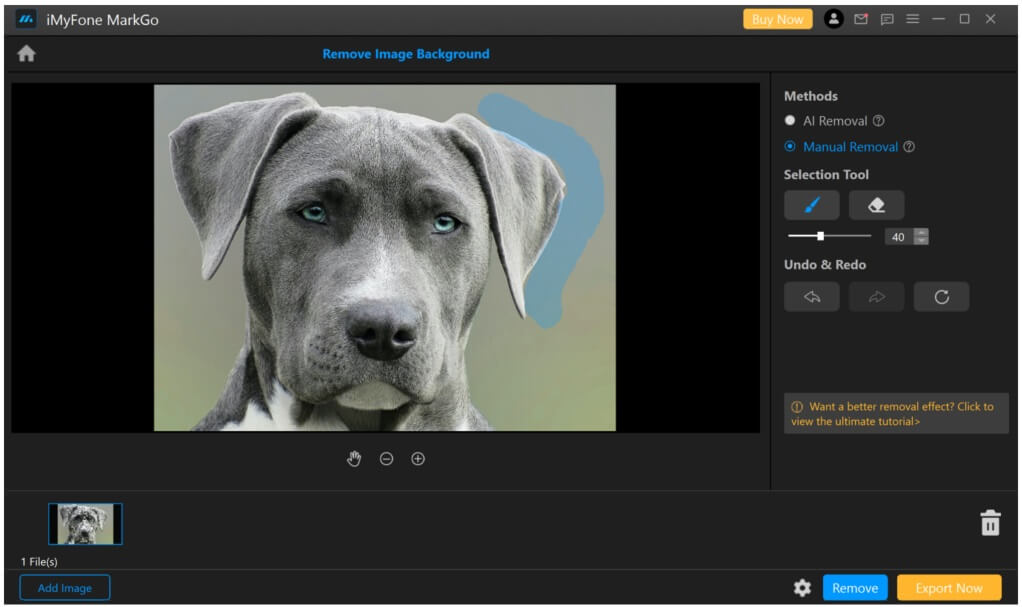Minimize the MarkGo window
The image size is (1022, 607).
pos(939,19)
